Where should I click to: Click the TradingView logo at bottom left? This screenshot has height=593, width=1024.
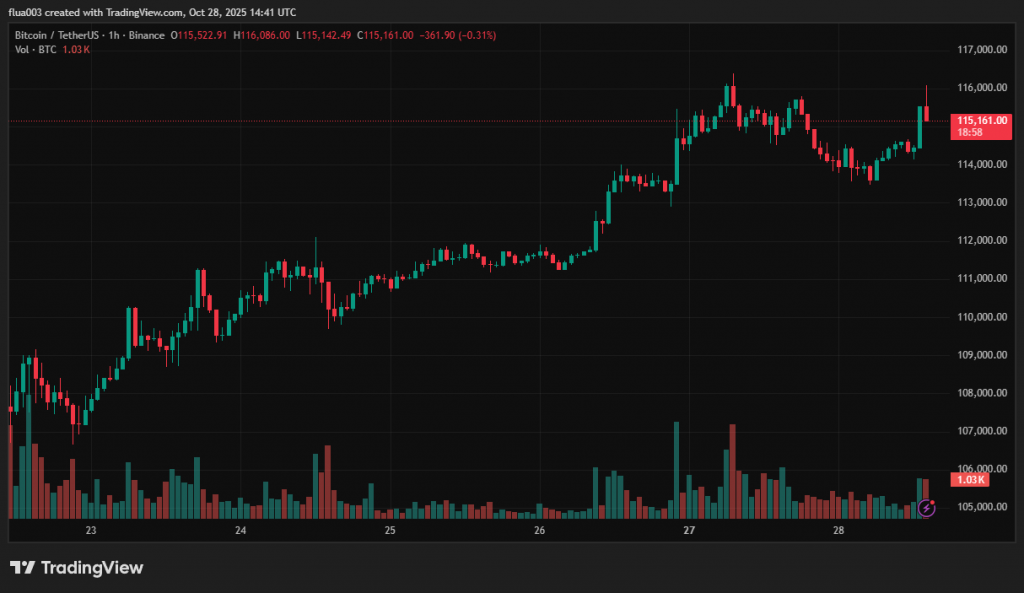click(77, 568)
